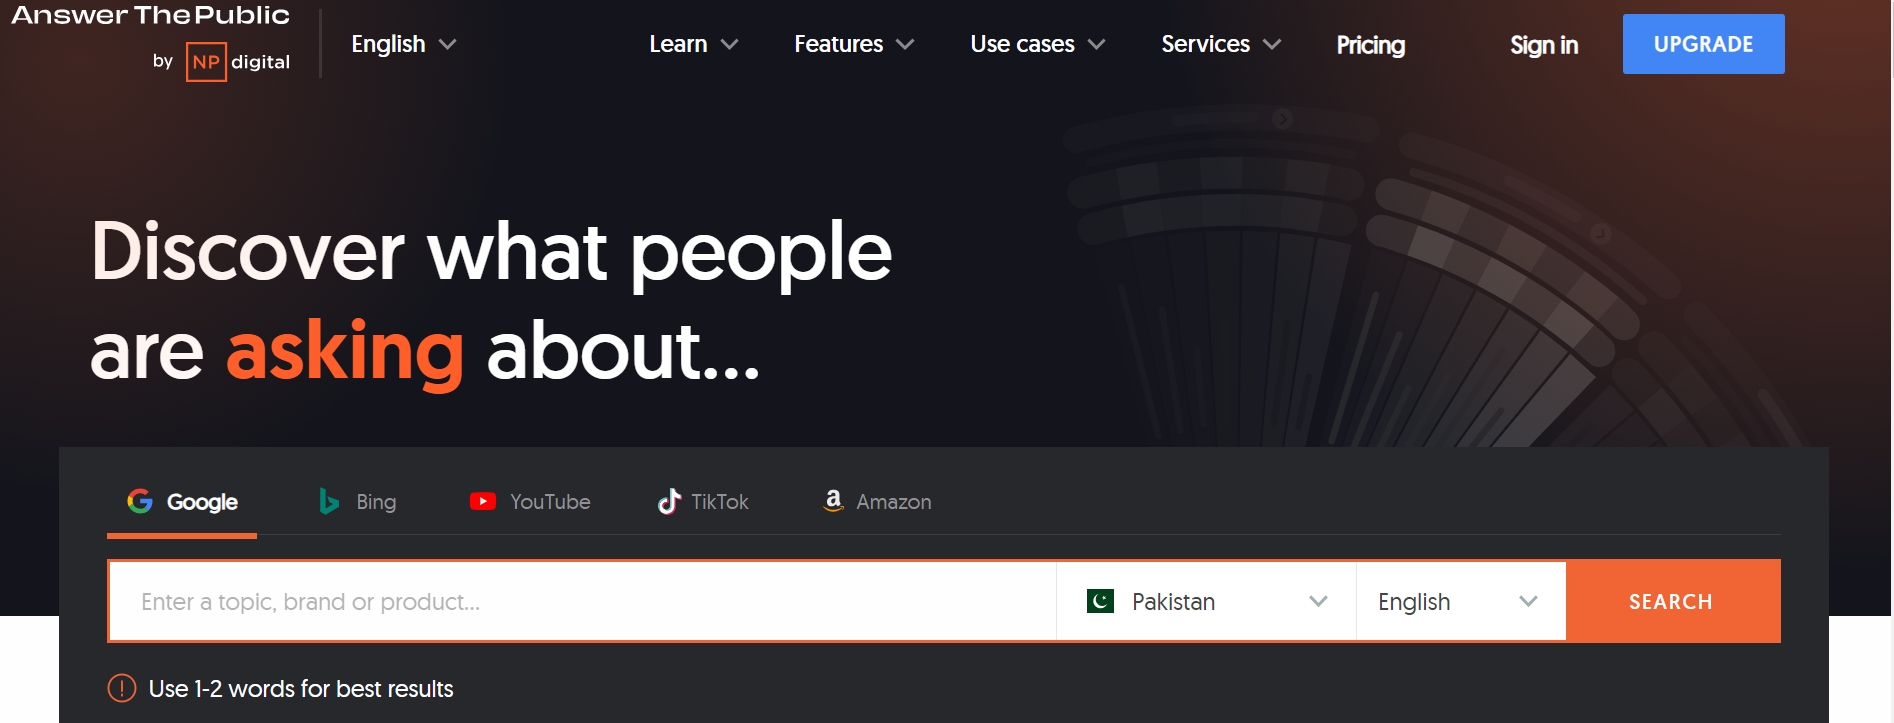This screenshot has width=1894, height=723.
Task: Click Sign in
Action: point(1544,45)
